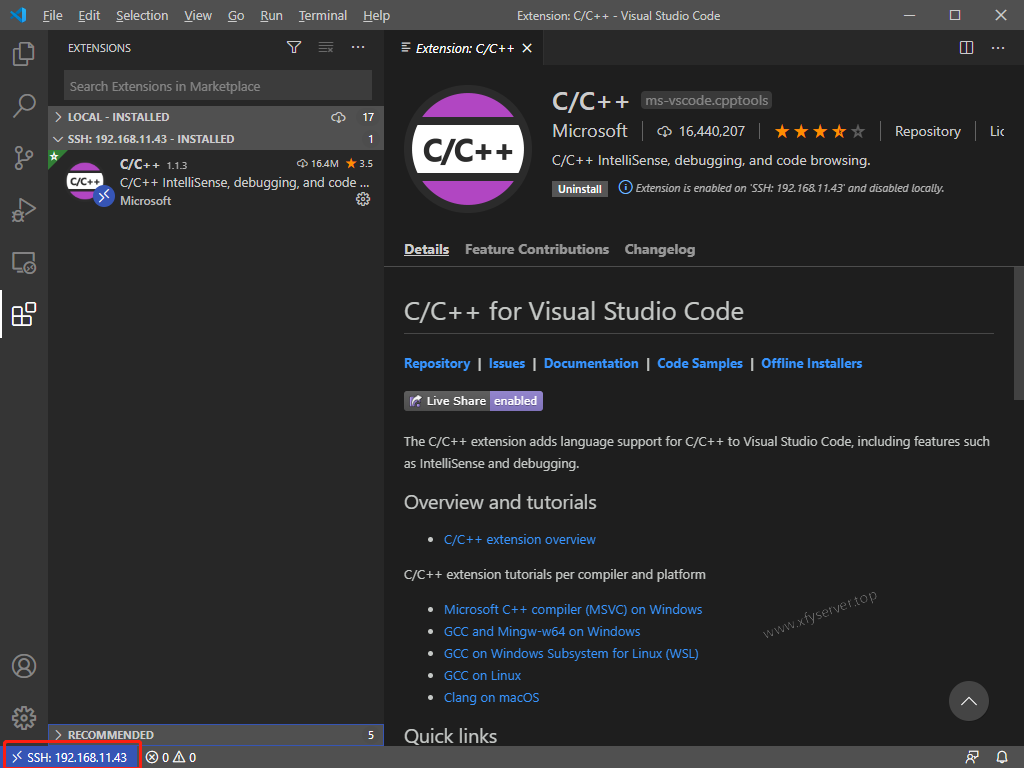Click the Search Extensions in Marketplace field
The image size is (1024, 768).
216,85
